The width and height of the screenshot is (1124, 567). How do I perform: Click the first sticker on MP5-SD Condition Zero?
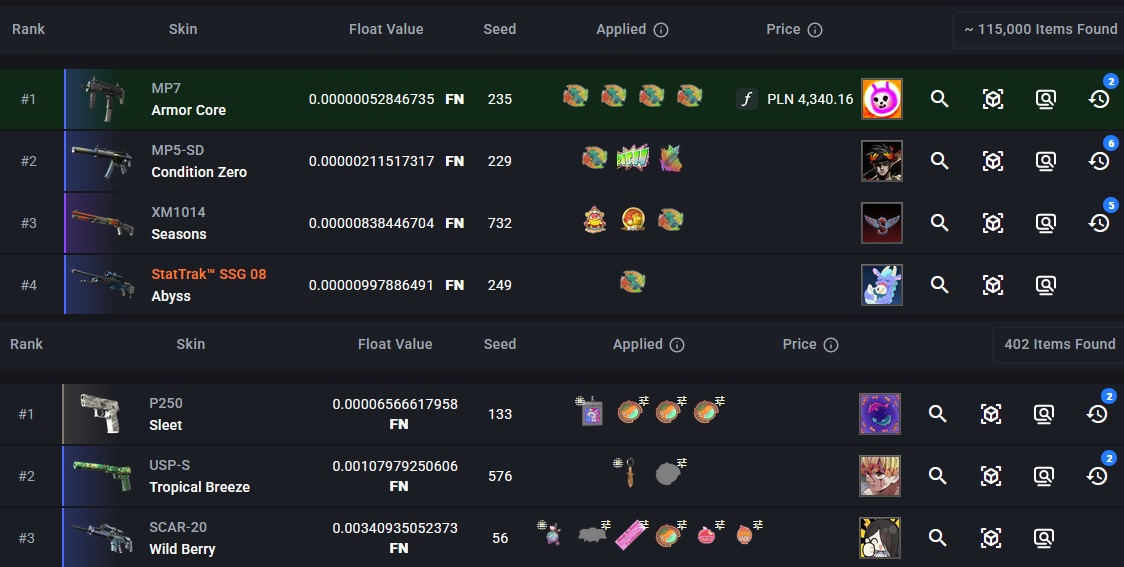pos(594,158)
